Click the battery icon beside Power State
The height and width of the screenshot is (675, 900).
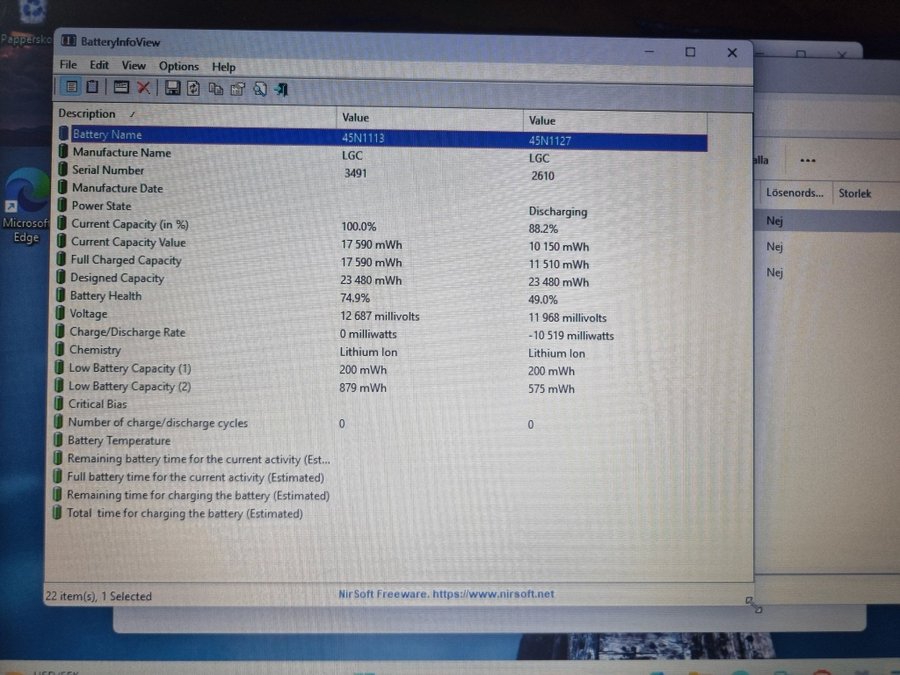pos(62,205)
